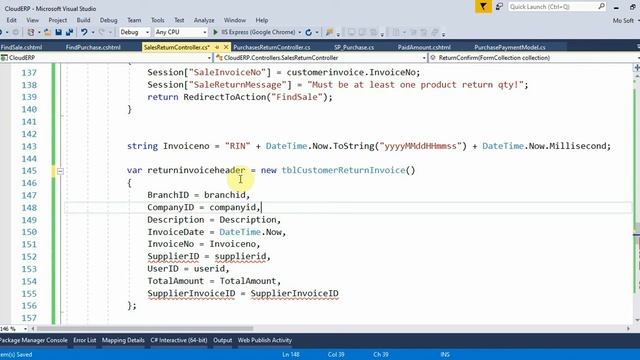
Task: Open the Tools menu
Action: [158, 20]
